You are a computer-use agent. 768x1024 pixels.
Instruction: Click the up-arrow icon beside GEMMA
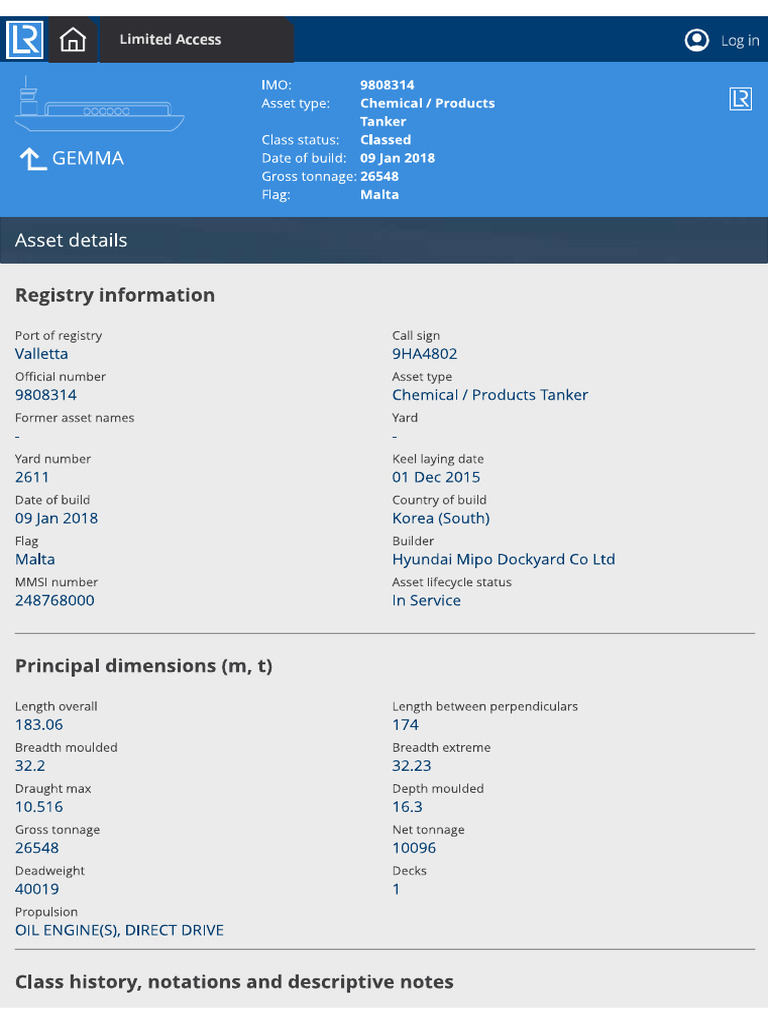pyautogui.click(x=33, y=159)
